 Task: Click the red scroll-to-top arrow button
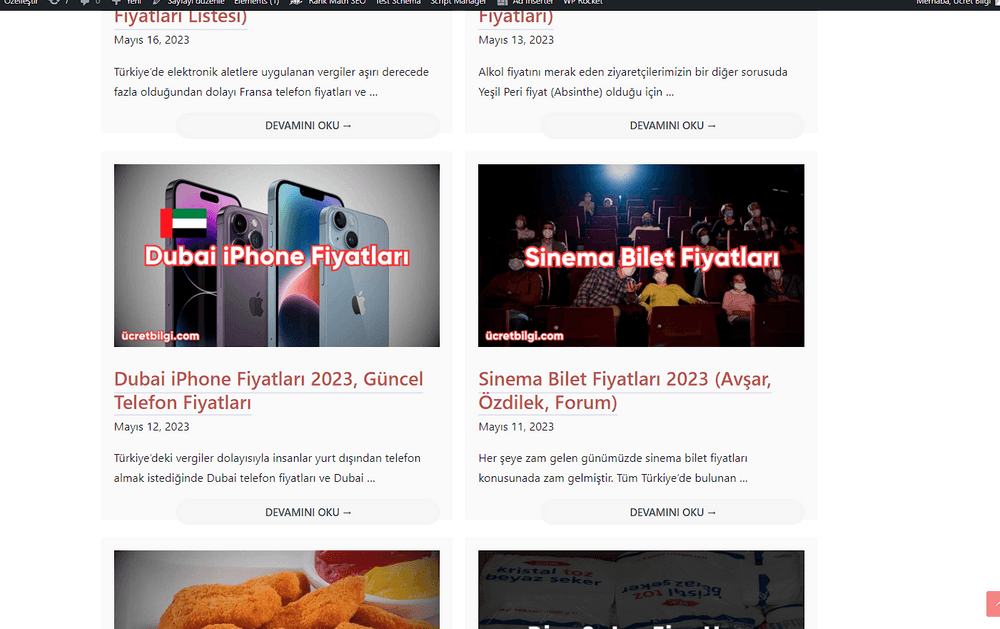tap(993, 603)
